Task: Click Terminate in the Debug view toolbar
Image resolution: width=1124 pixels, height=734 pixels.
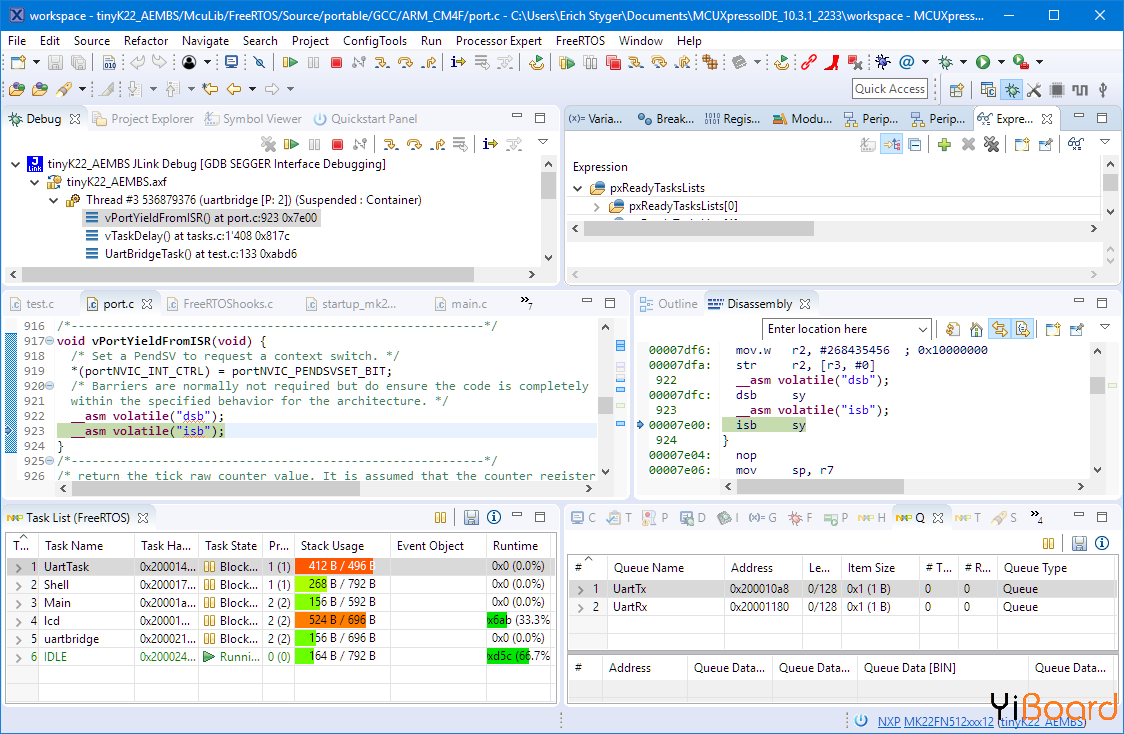Action: (338, 144)
